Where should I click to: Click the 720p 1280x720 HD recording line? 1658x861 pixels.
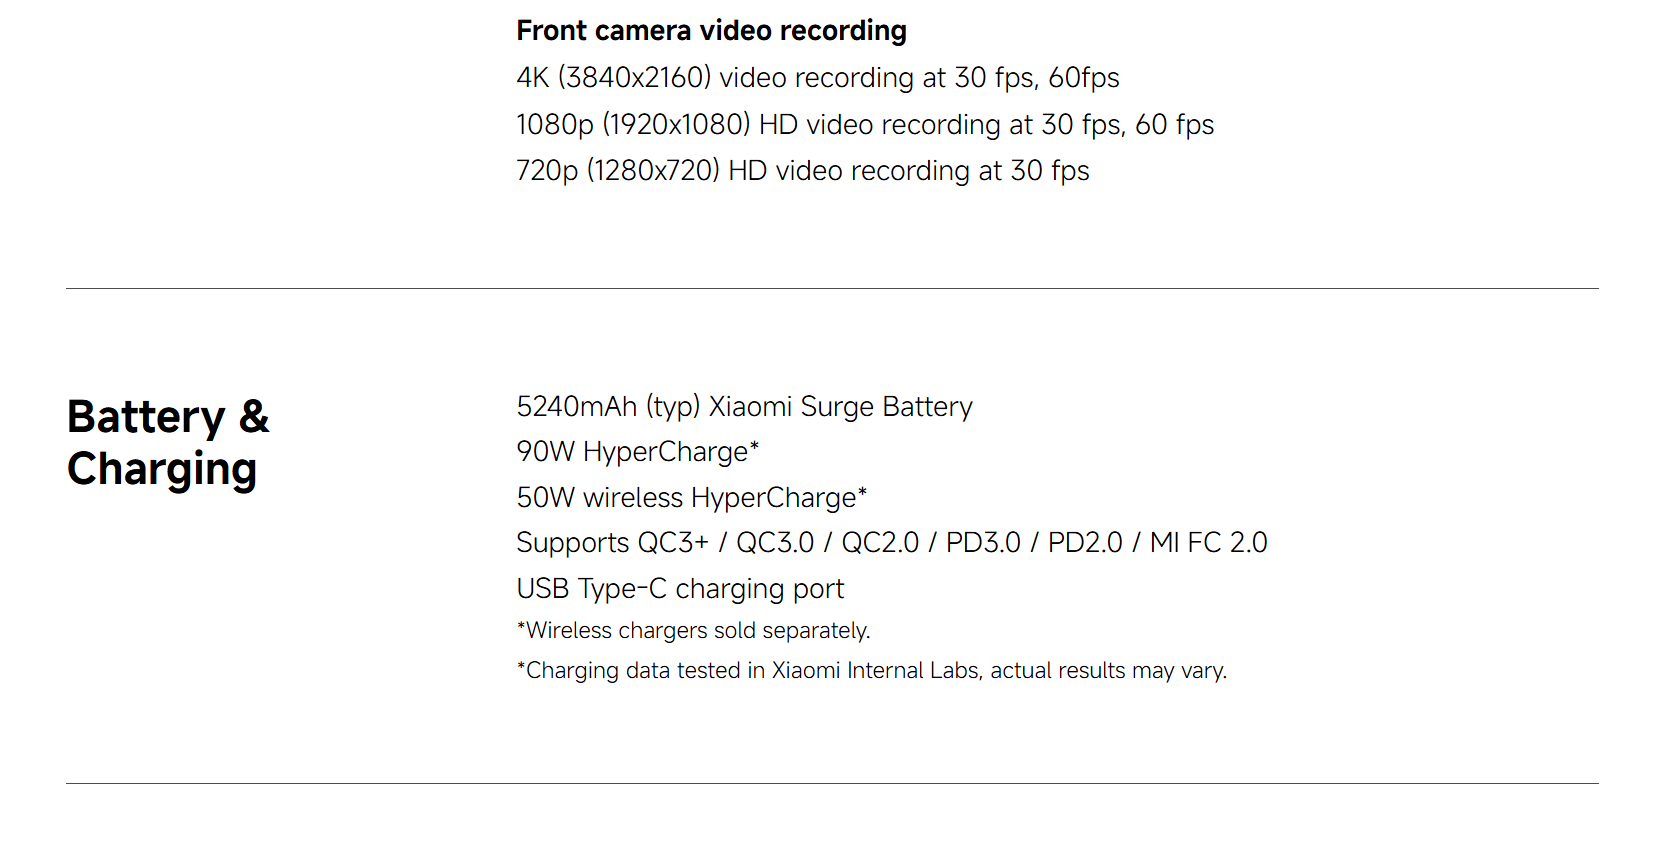(x=802, y=171)
